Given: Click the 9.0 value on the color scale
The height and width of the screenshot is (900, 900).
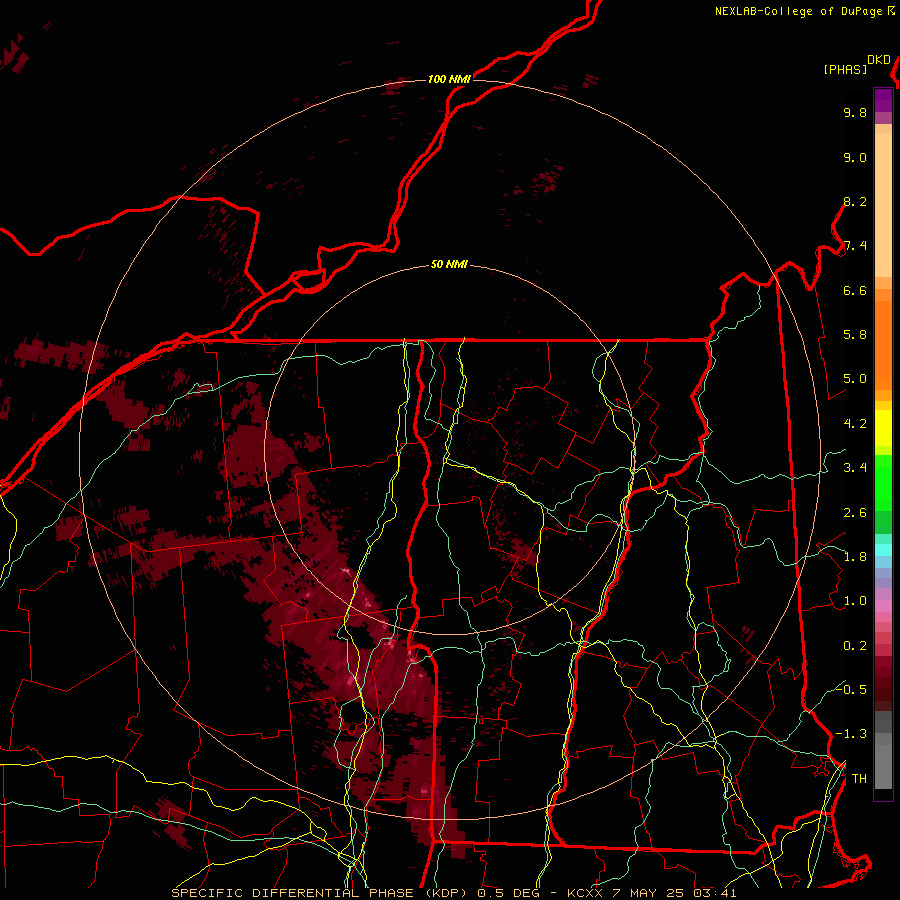Looking at the screenshot, I should 855,157.
